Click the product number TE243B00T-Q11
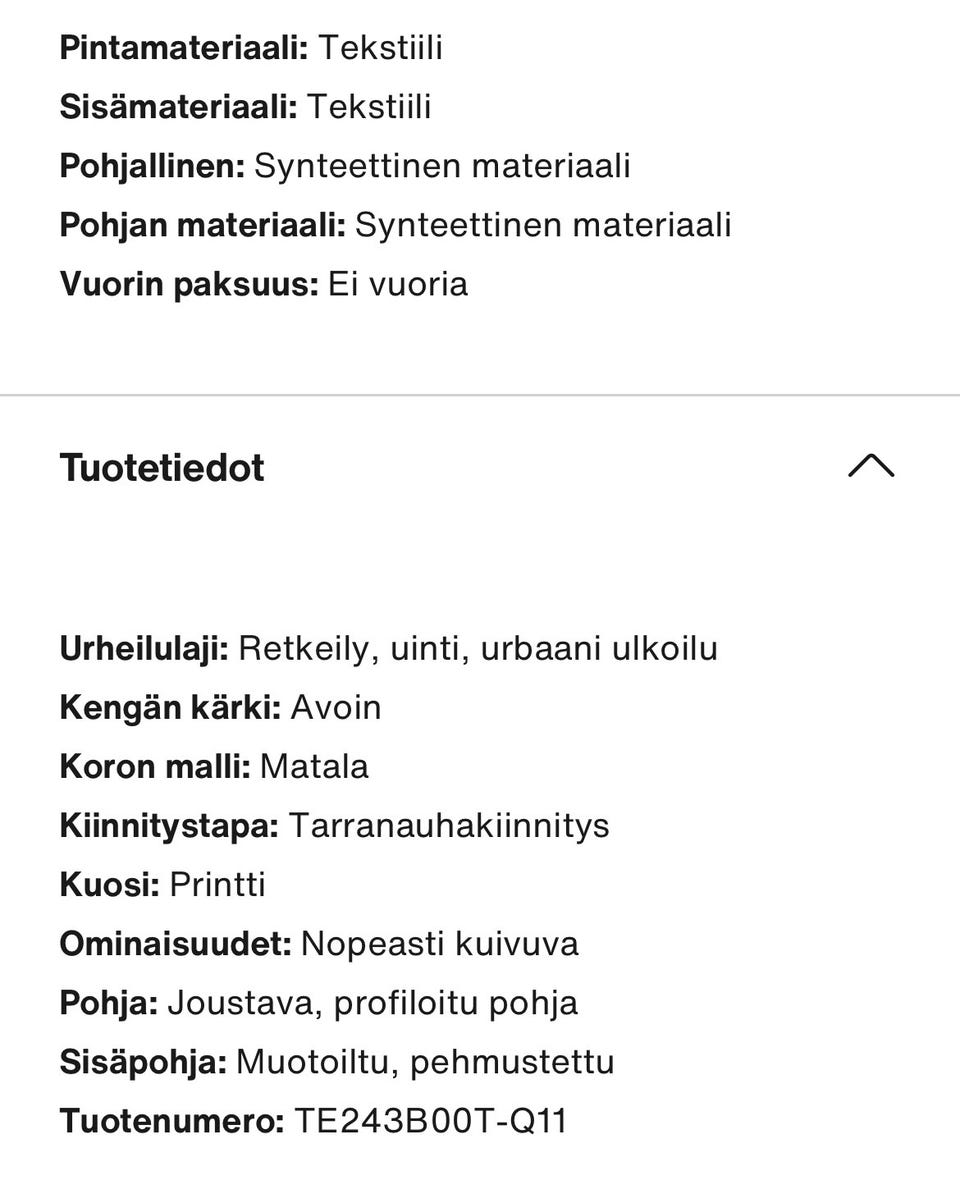960x1203 pixels. [431, 1121]
